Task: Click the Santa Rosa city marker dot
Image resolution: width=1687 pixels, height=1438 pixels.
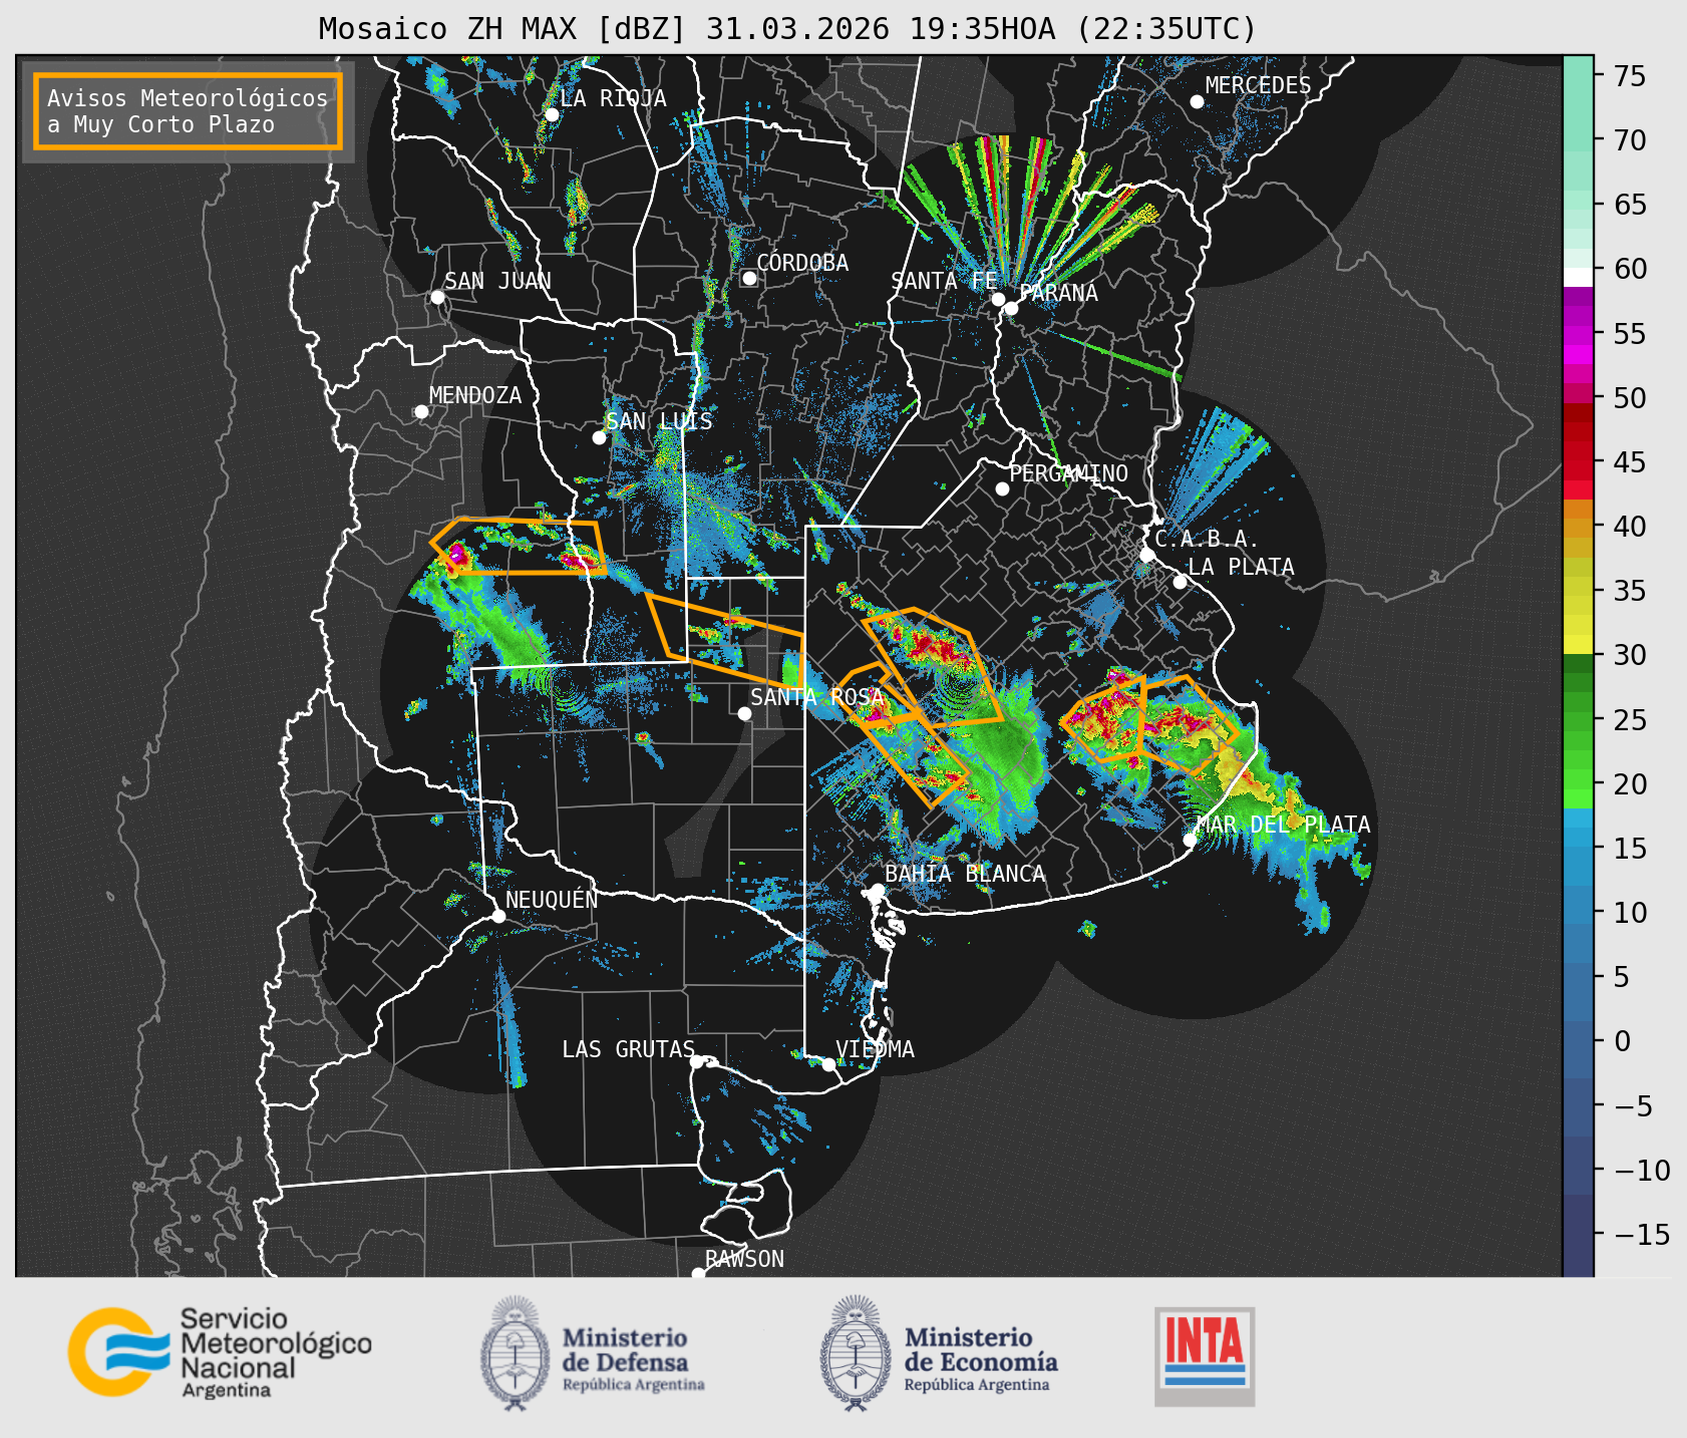Action: (744, 713)
